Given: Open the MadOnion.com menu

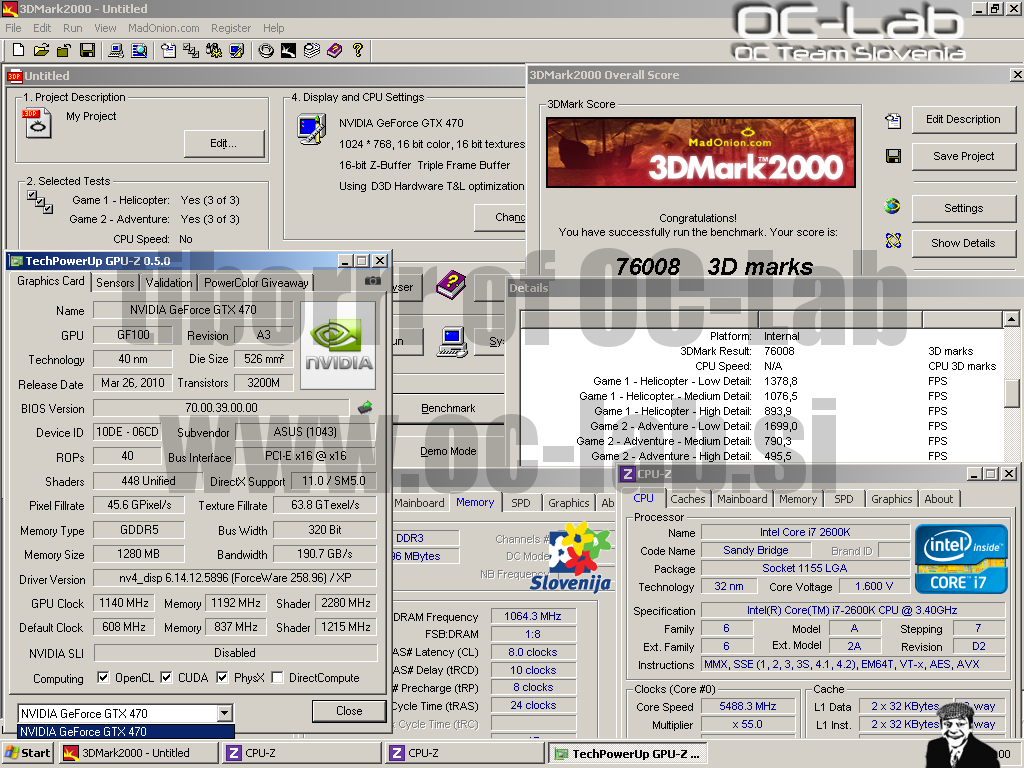Looking at the screenshot, I should (164, 28).
